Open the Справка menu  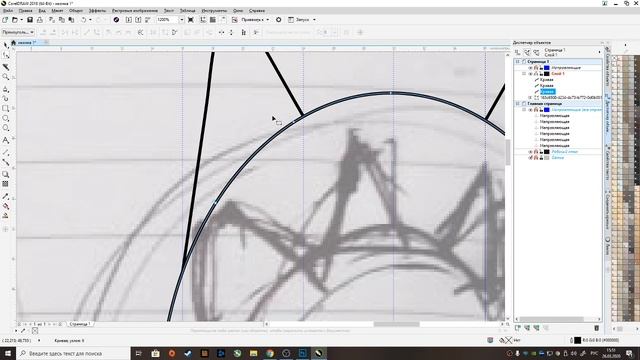[257, 11]
